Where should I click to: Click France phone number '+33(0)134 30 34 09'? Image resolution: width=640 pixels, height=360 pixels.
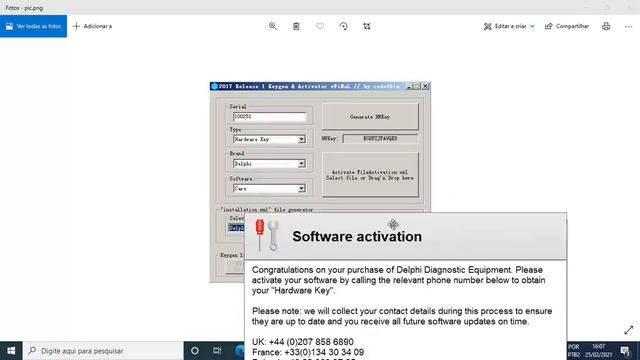[x=324, y=352]
